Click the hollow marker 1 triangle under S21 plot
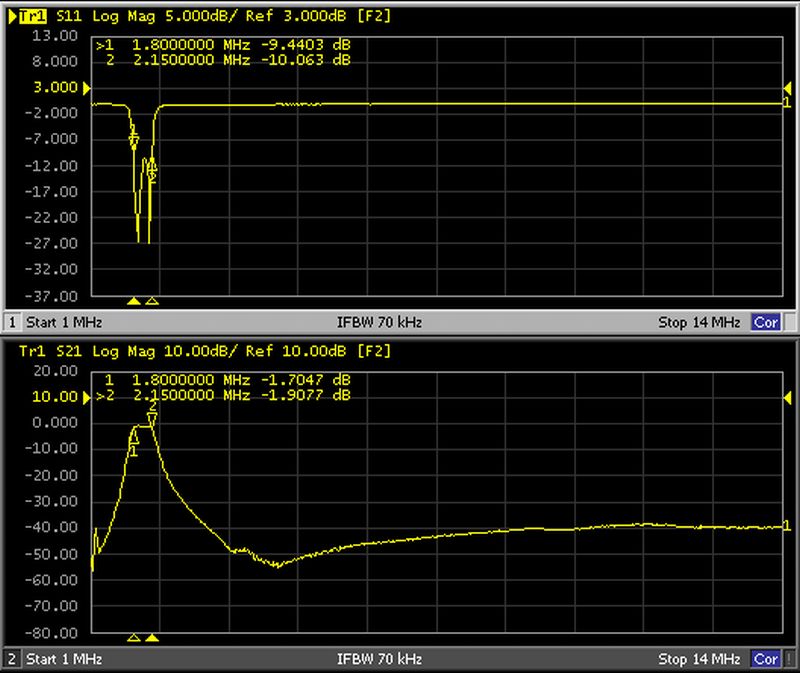The image size is (800, 673). pyautogui.click(x=133, y=637)
